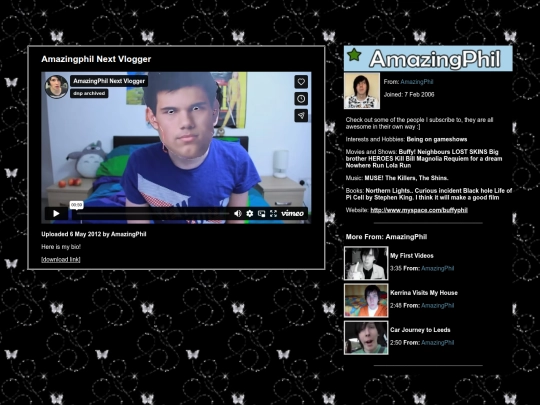
Task: Enable picture-in-picture mode
Action: 261,214
